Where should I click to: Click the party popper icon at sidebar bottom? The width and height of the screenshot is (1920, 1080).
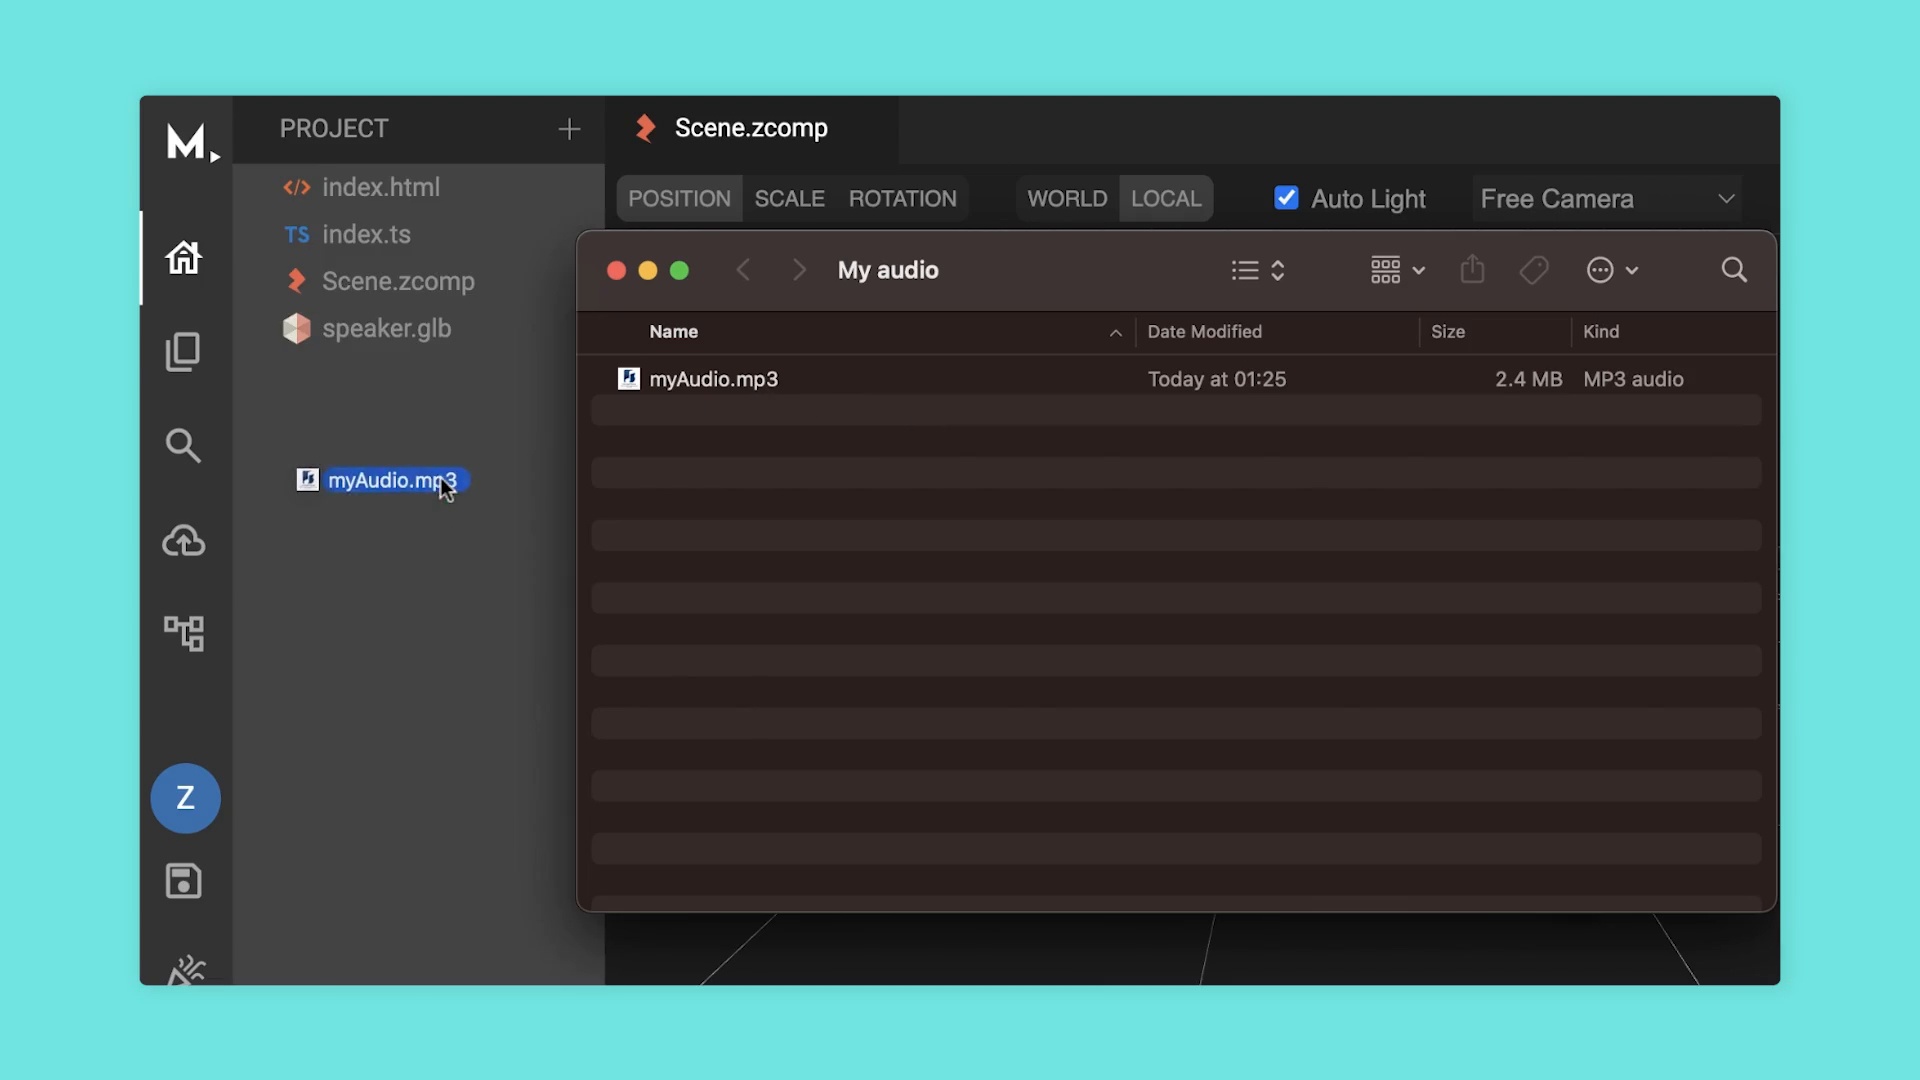click(x=186, y=970)
